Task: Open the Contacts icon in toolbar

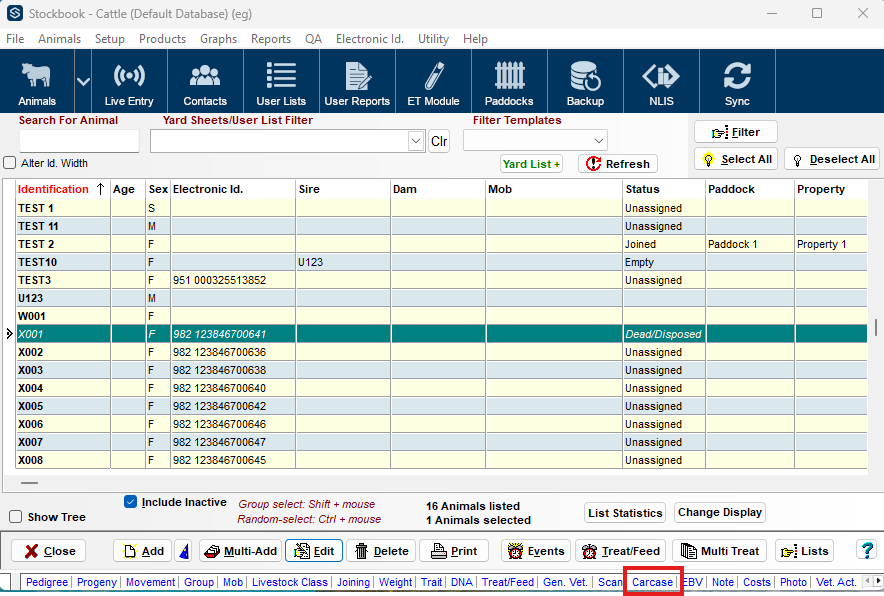Action: point(205,83)
